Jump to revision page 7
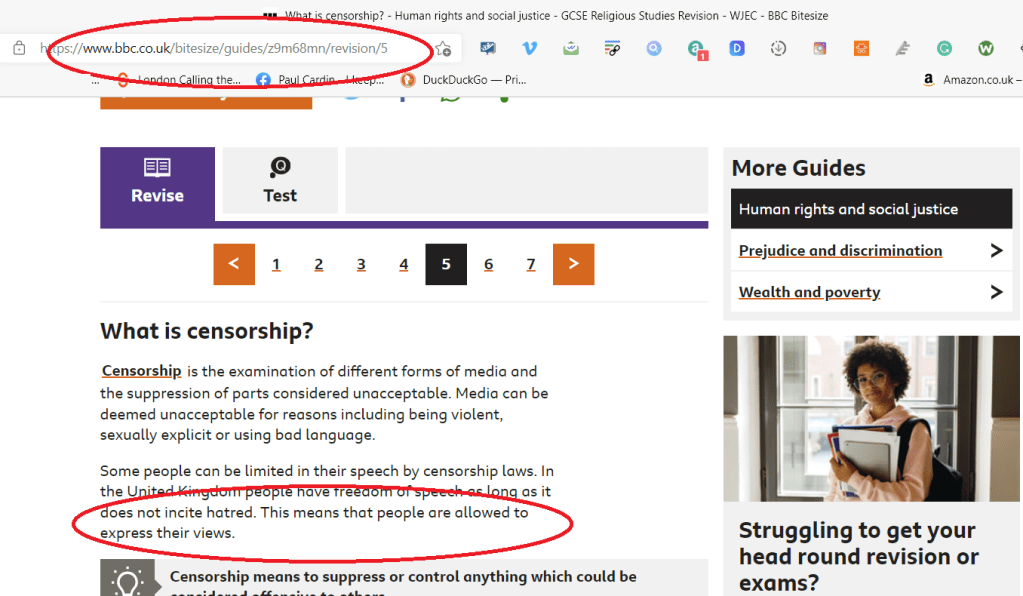Viewport: 1023px width, 596px height. pos(531,264)
